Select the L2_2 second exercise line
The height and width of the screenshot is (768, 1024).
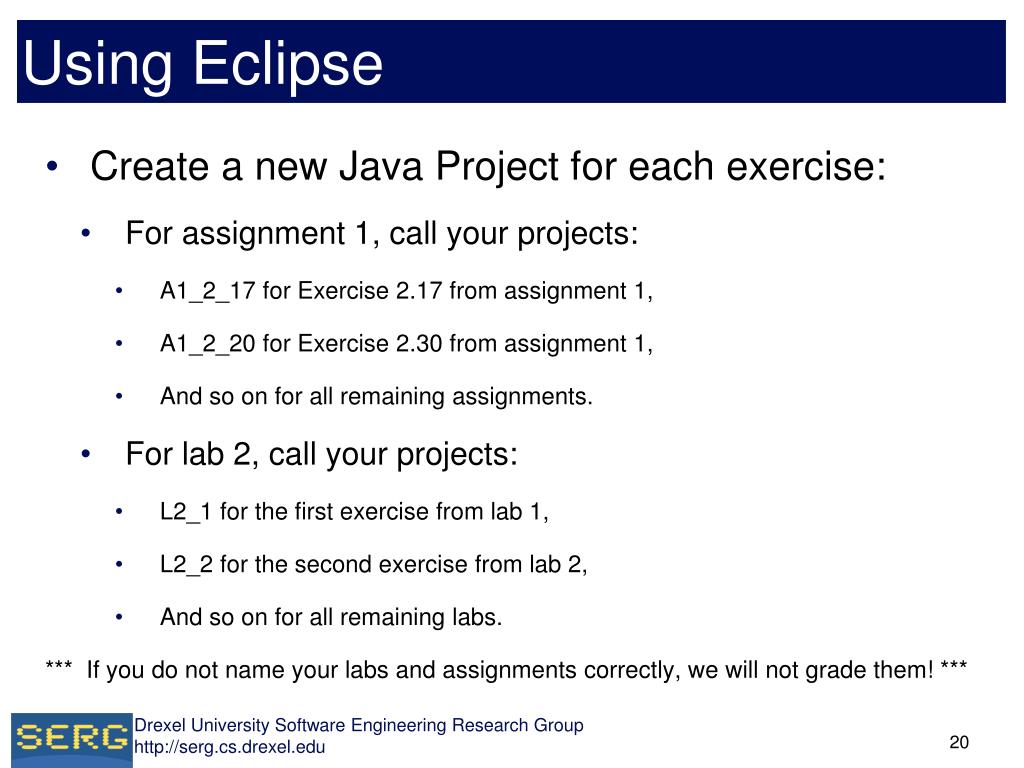(x=374, y=564)
